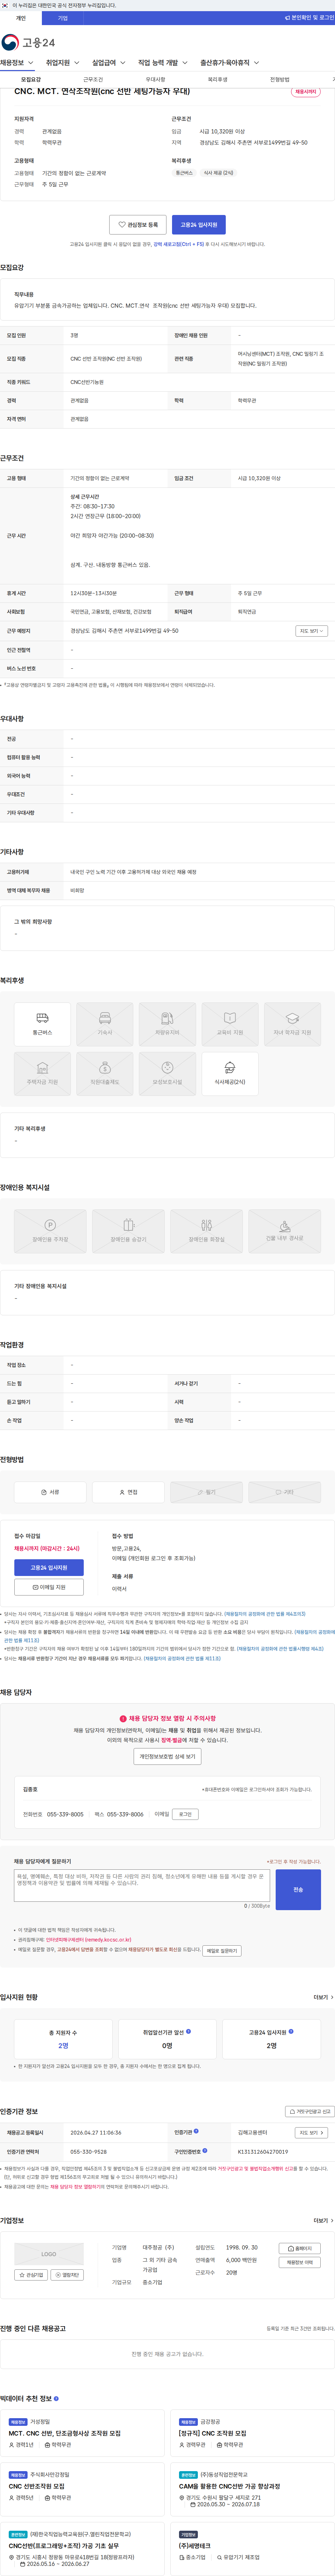
Task: Click info icon next to 인증기관
Action: (x=196, y=2131)
